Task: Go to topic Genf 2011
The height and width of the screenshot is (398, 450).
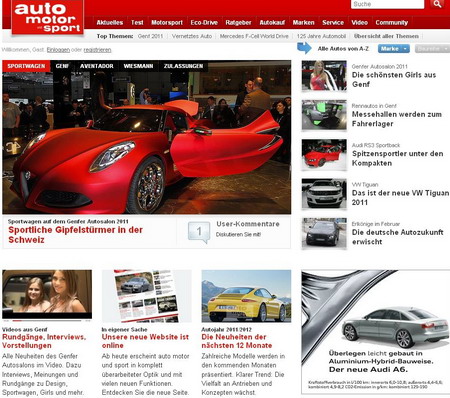Action: [150, 36]
